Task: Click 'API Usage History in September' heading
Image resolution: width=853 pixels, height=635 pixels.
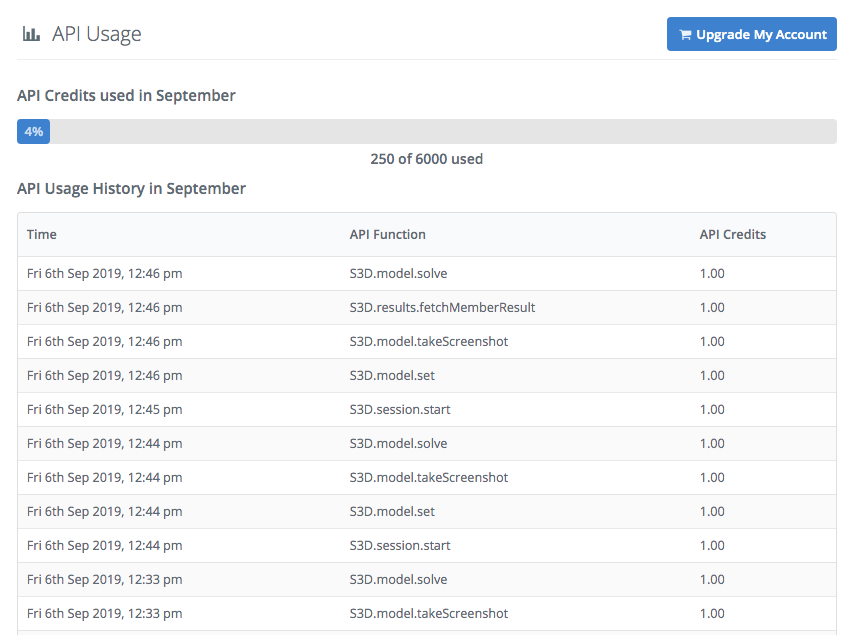Action: [131, 188]
